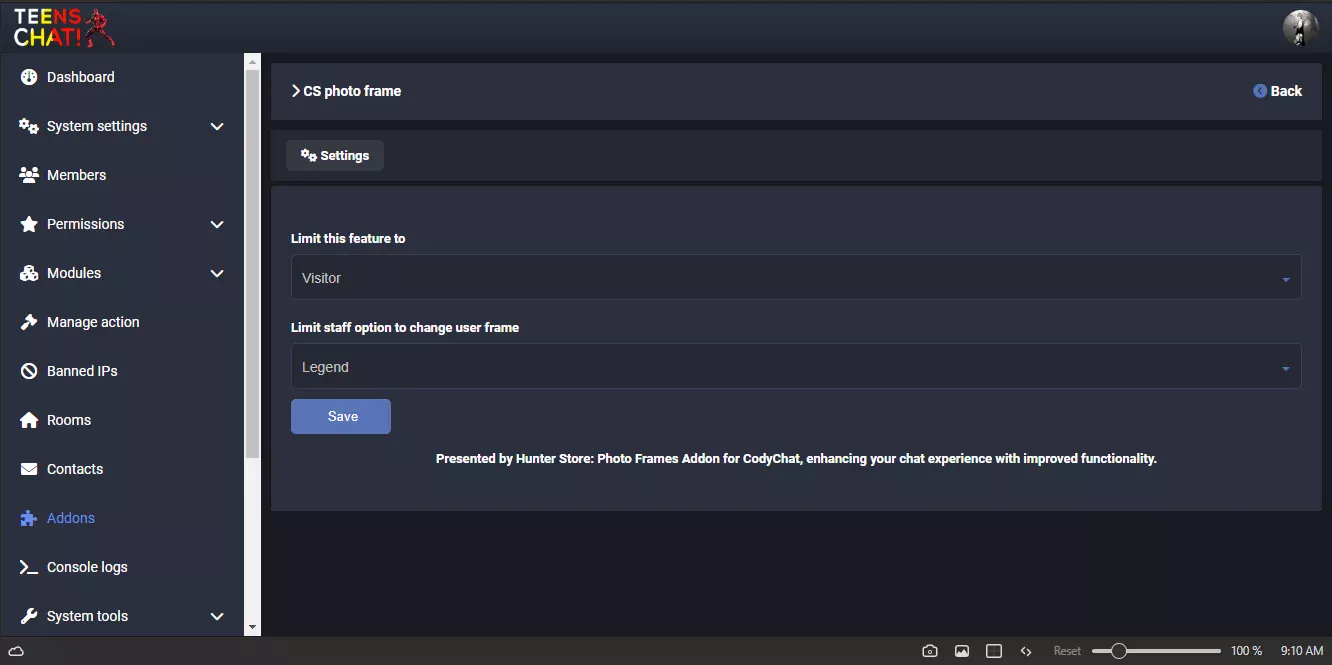Click the image icon in bottom bar
1332x665 pixels.
pyautogui.click(x=962, y=651)
